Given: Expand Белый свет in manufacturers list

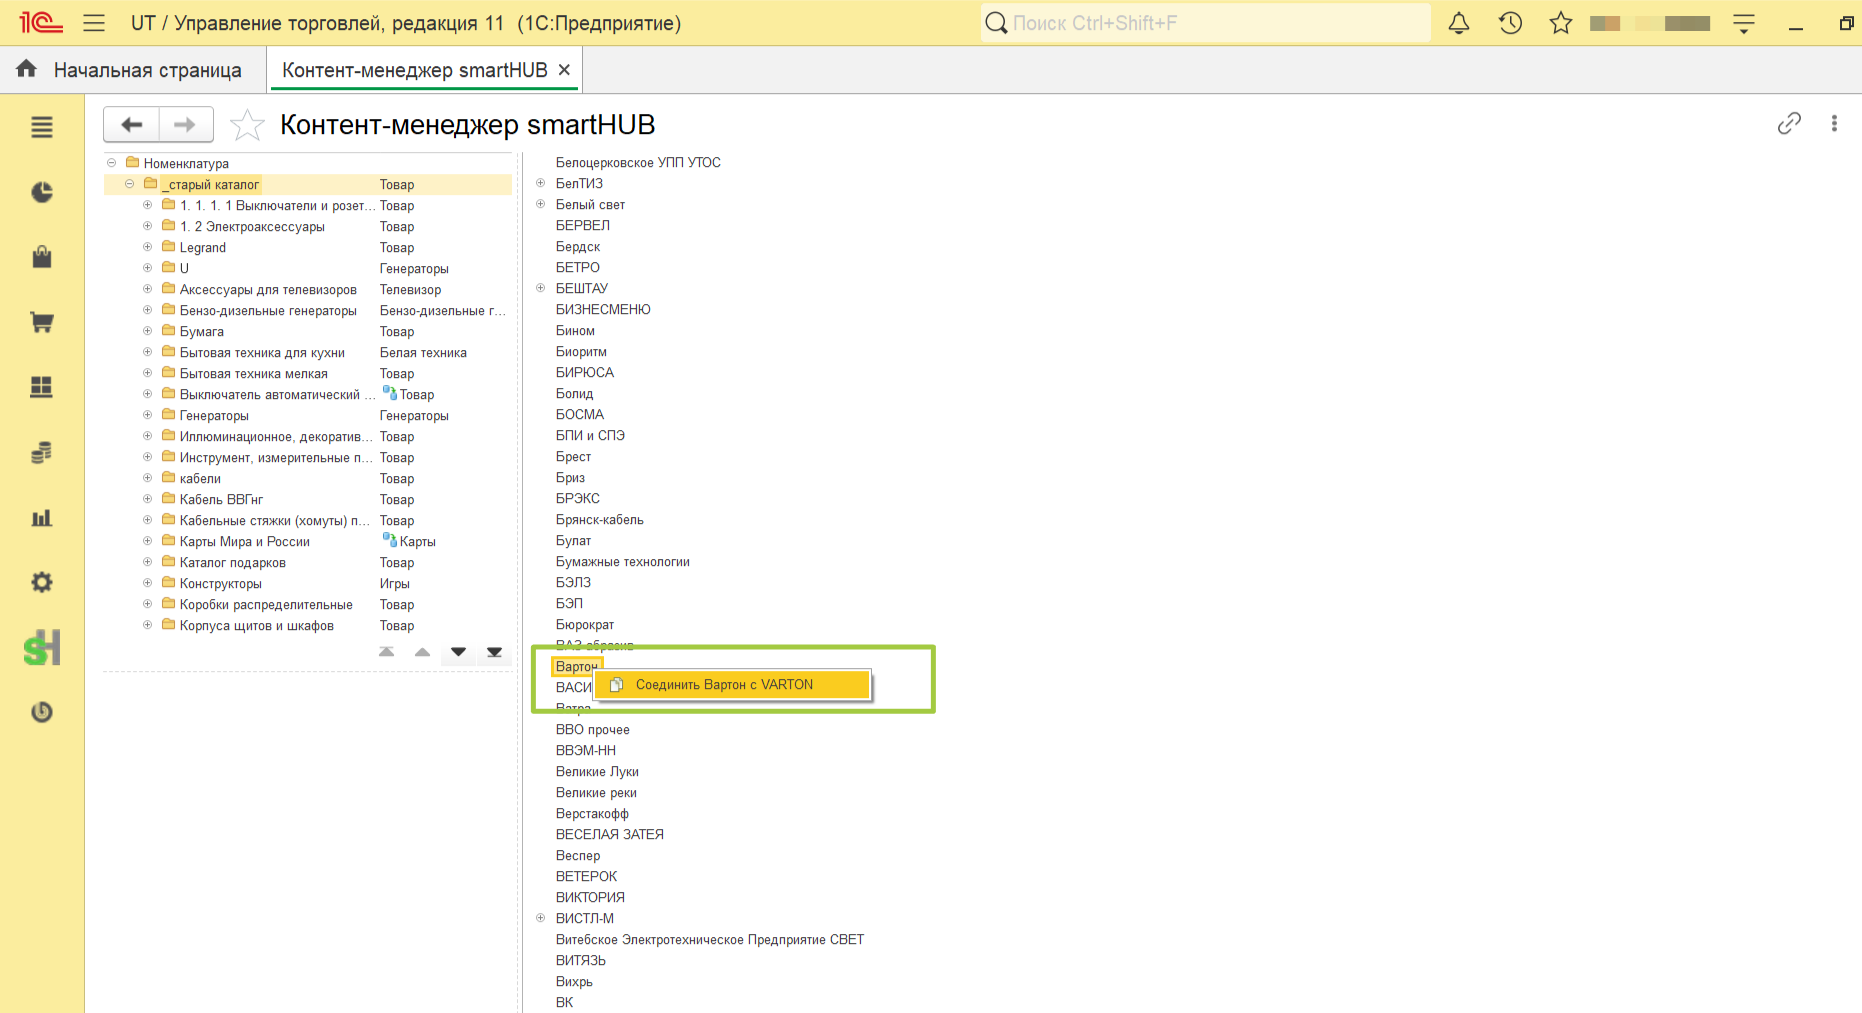Looking at the screenshot, I should (541, 204).
